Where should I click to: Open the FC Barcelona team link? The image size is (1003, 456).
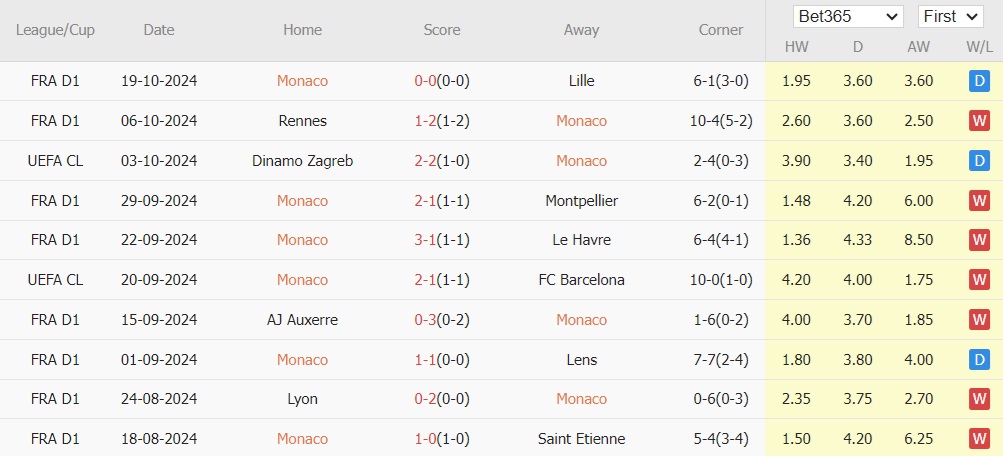point(581,280)
